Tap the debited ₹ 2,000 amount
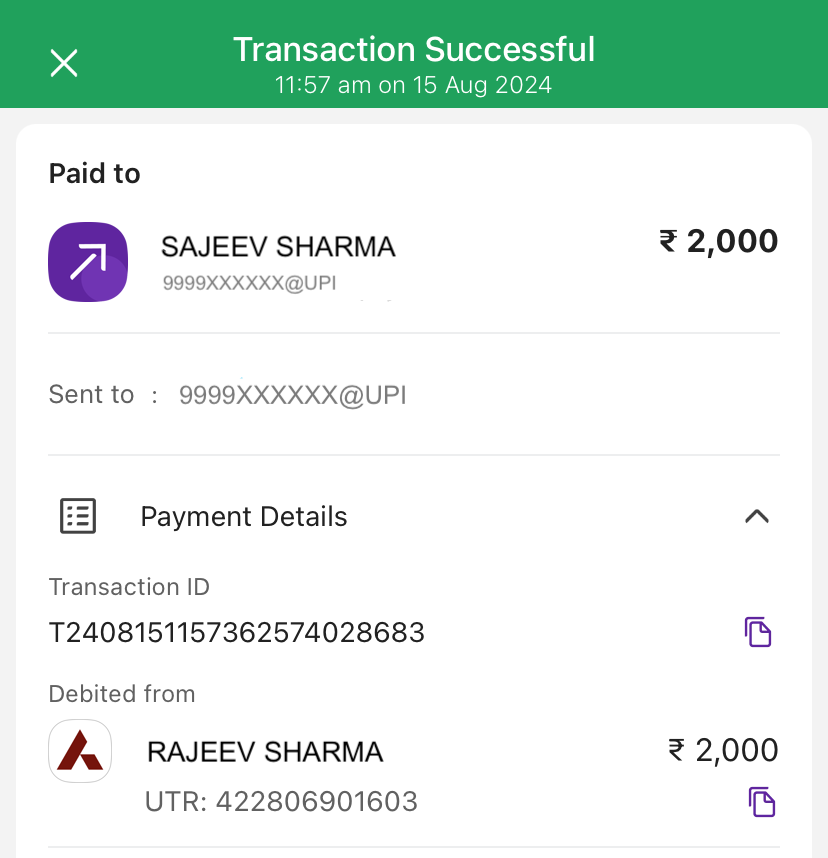The width and height of the screenshot is (828, 858). [722, 750]
